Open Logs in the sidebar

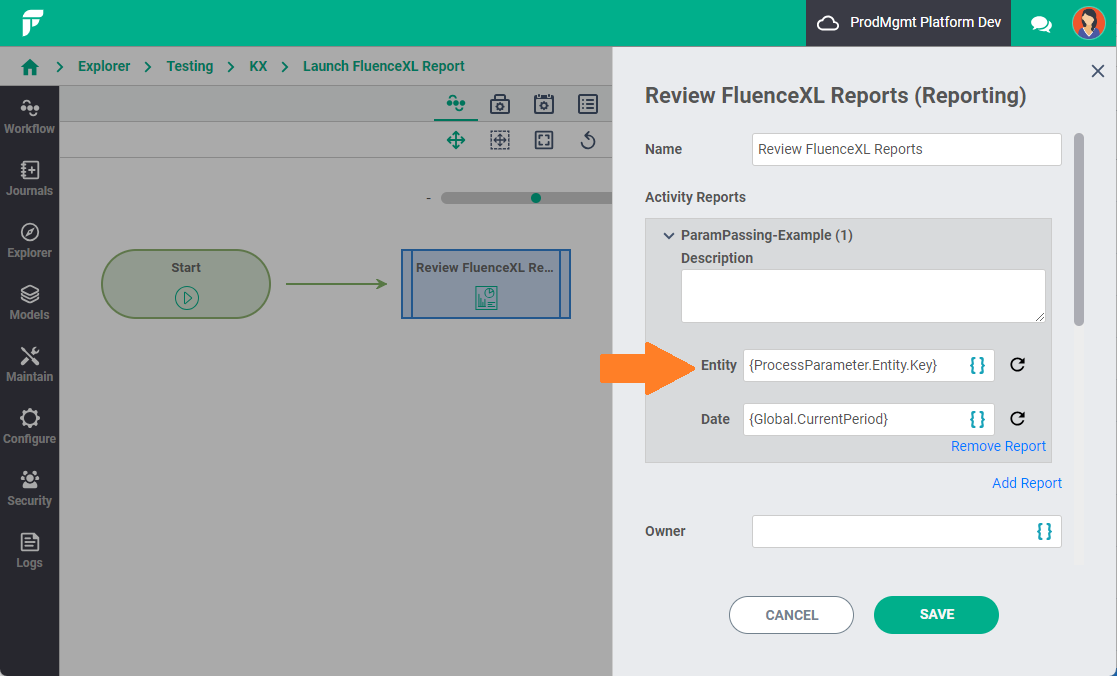coord(29,551)
